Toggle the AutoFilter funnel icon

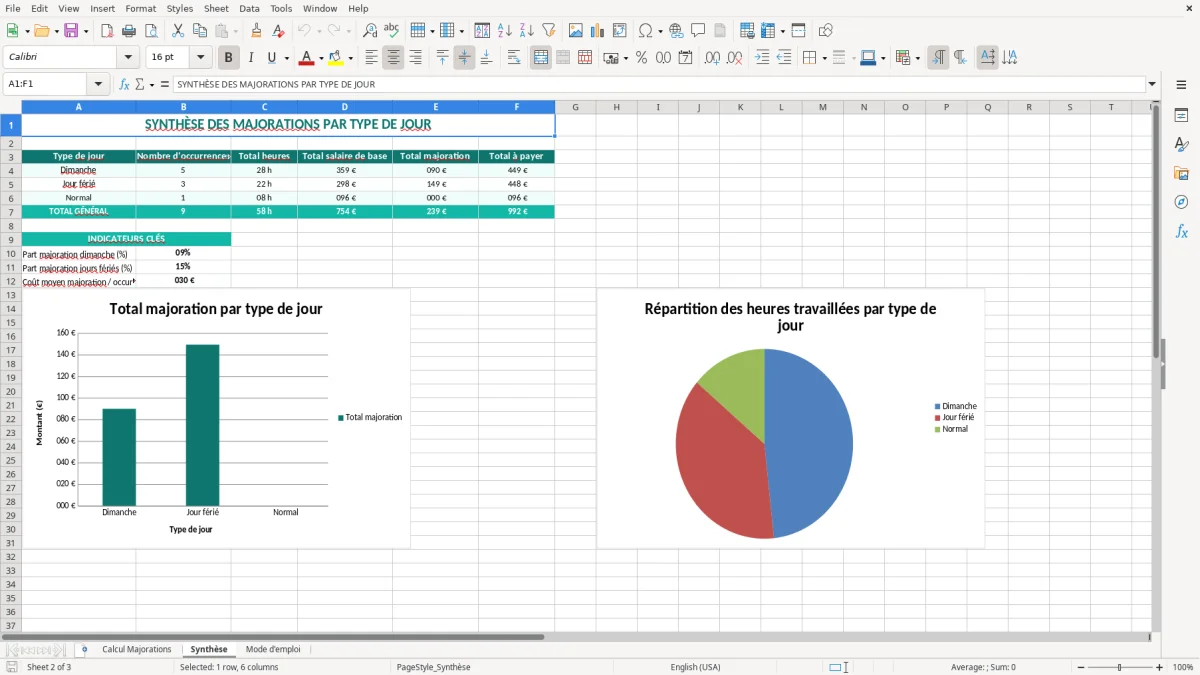[x=549, y=31]
